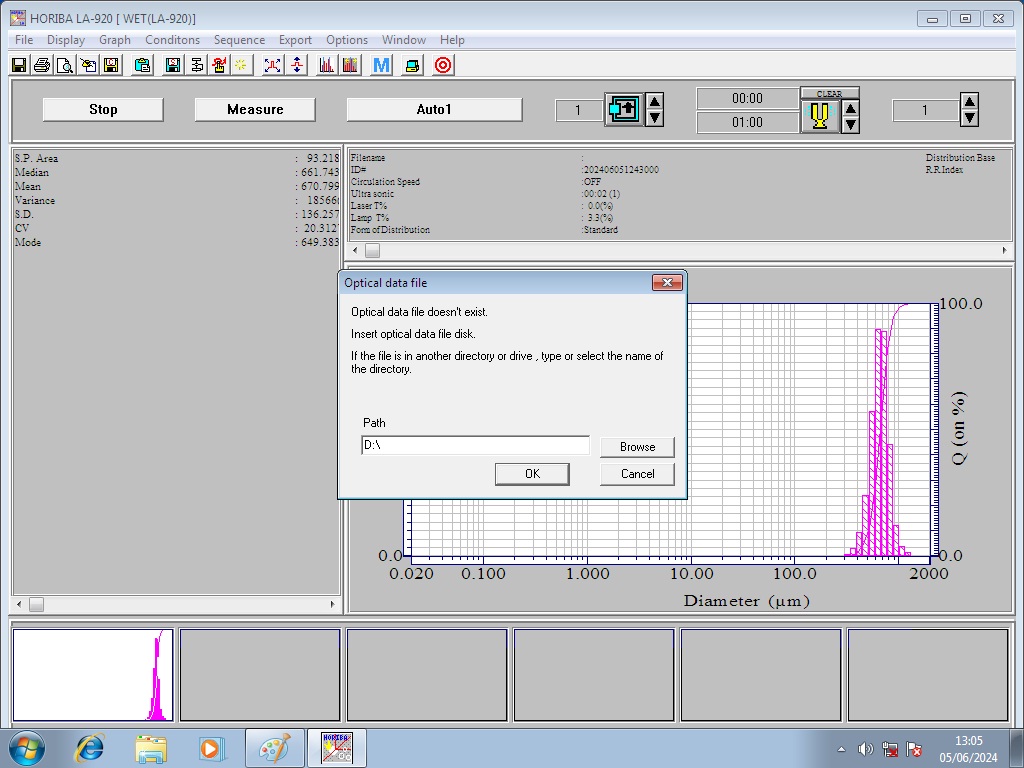Click the HORIBA application icon in the taskbar
The height and width of the screenshot is (768, 1024).
click(336, 747)
